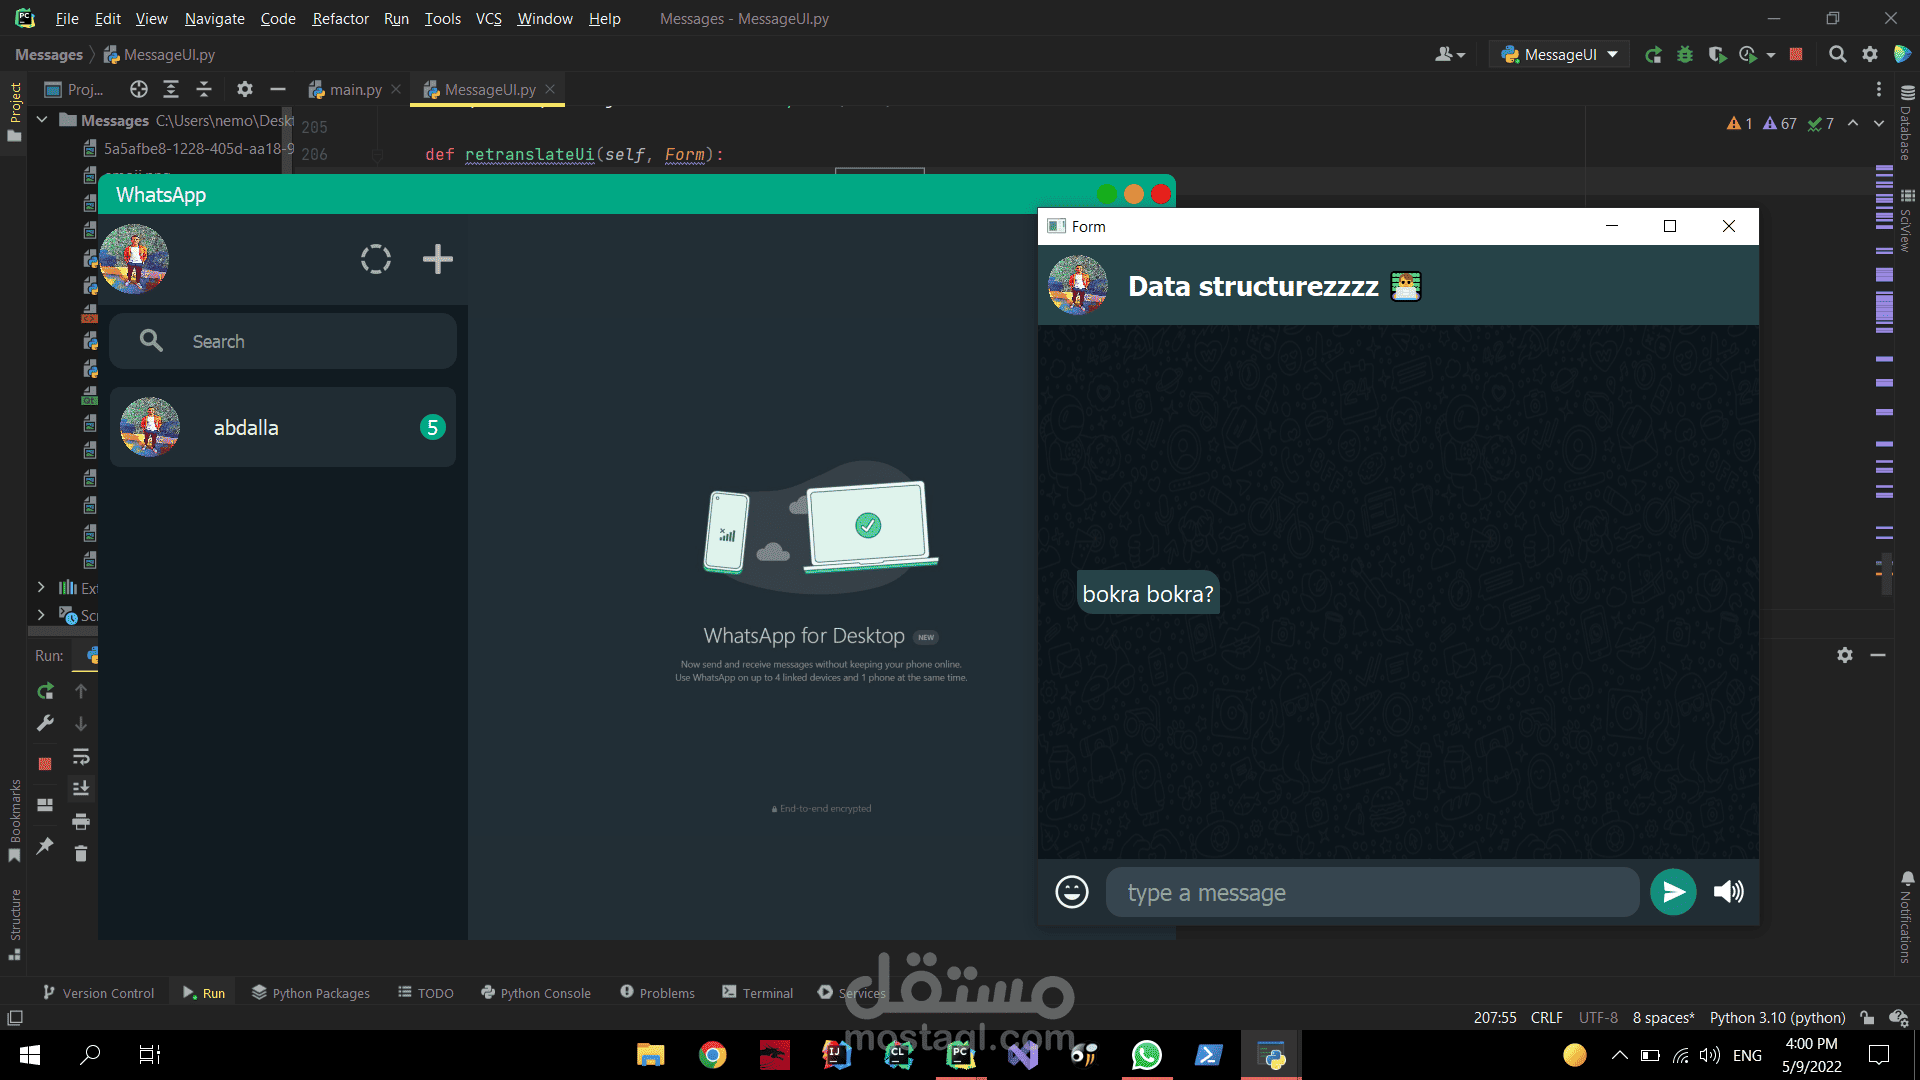Click the WhatsApp Search field
Image resolution: width=1920 pixels, height=1080 pixels.
click(283, 341)
